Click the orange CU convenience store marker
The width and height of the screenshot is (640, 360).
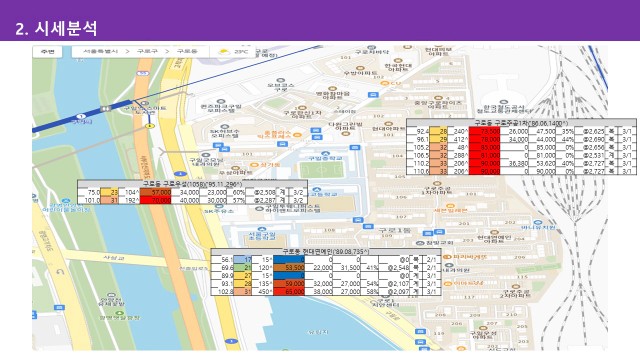384,83
